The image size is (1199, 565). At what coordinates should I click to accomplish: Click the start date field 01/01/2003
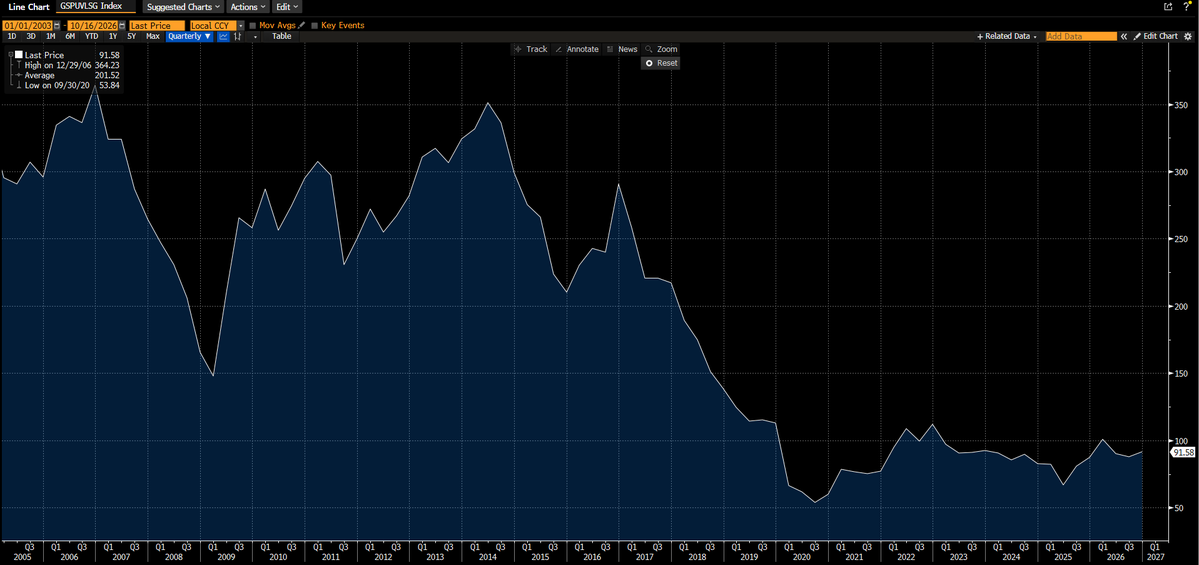28,25
